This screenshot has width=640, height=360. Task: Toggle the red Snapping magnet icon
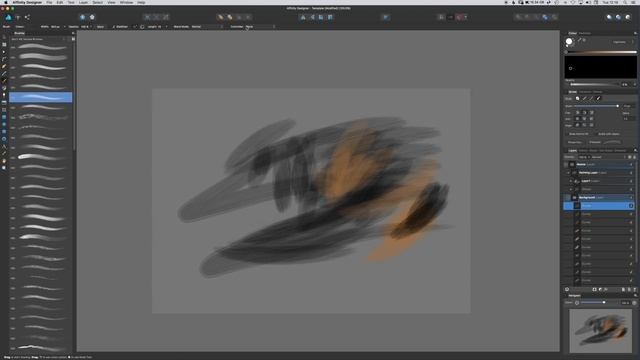[460, 17]
